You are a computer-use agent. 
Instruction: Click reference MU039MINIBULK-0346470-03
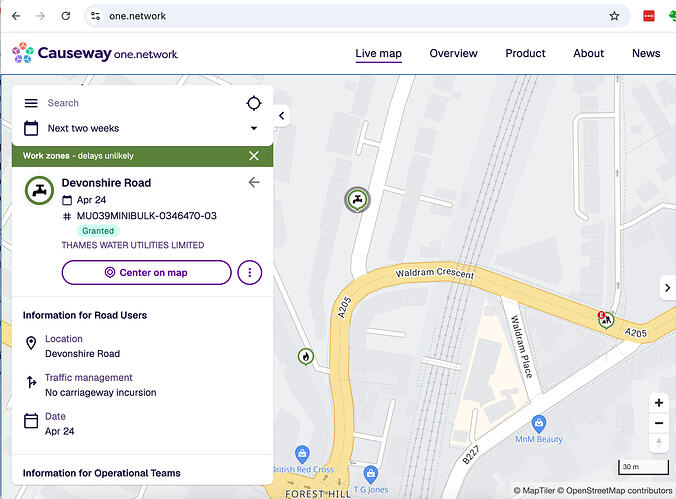[x=147, y=216]
